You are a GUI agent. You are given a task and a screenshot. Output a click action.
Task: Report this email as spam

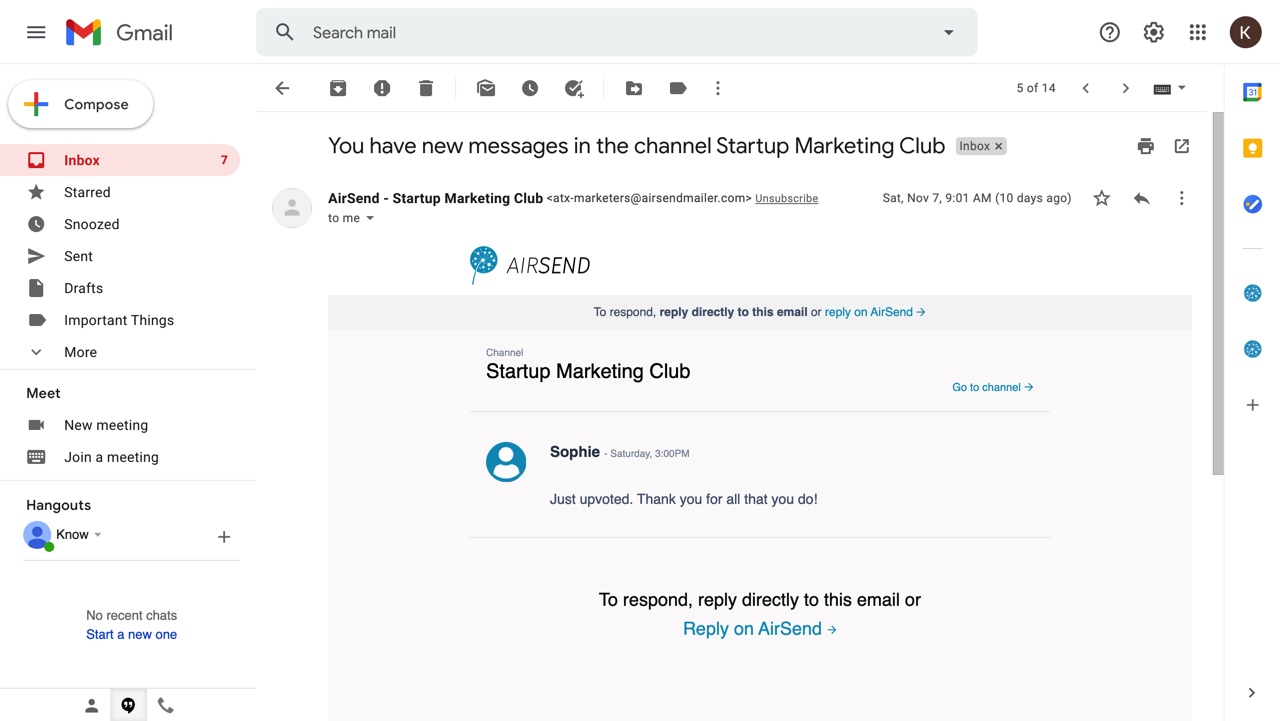tap(382, 88)
